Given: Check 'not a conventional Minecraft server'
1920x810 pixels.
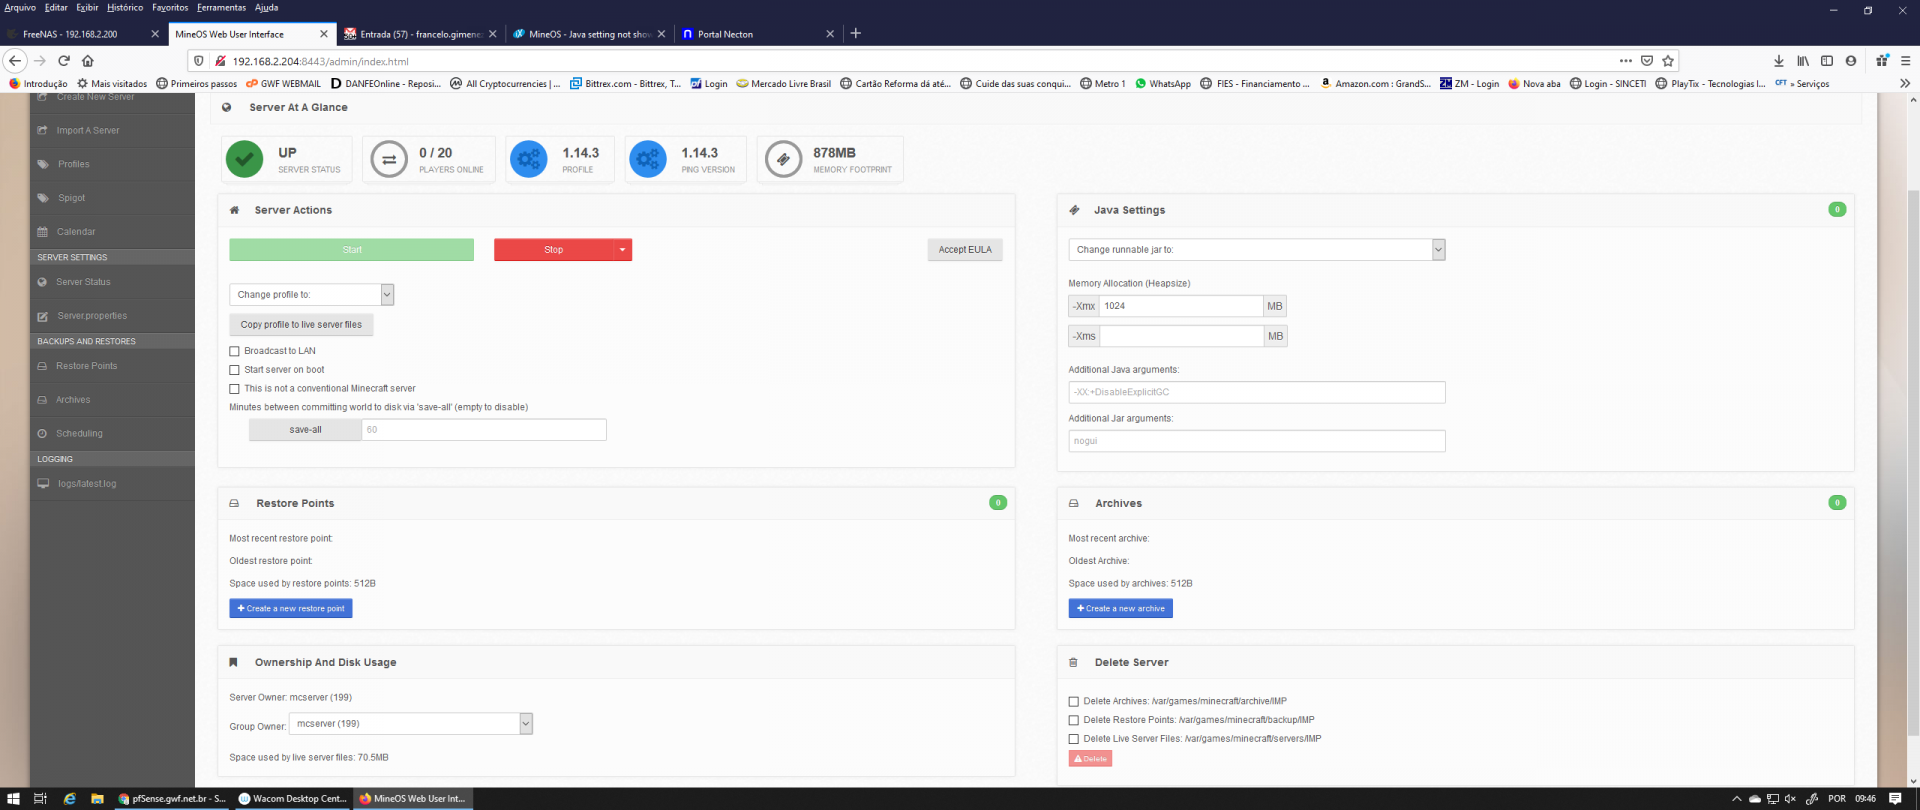Looking at the screenshot, I should [x=235, y=389].
